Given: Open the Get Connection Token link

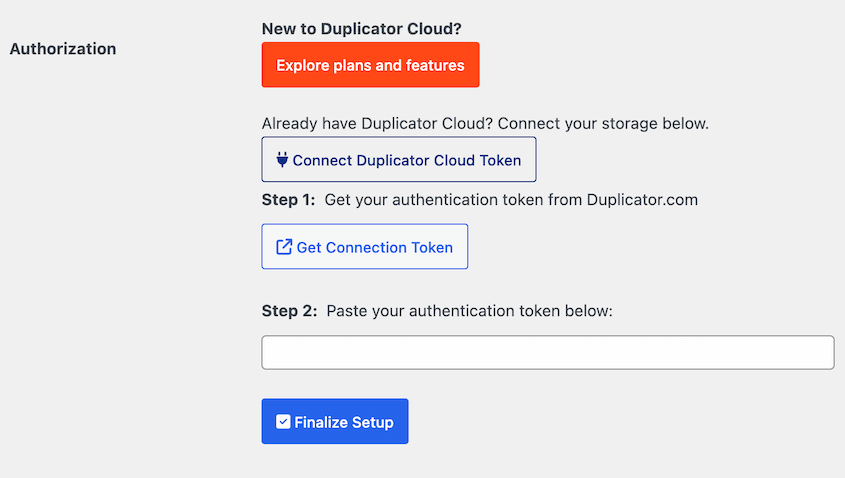Looking at the screenshot, I should (365, 247).
